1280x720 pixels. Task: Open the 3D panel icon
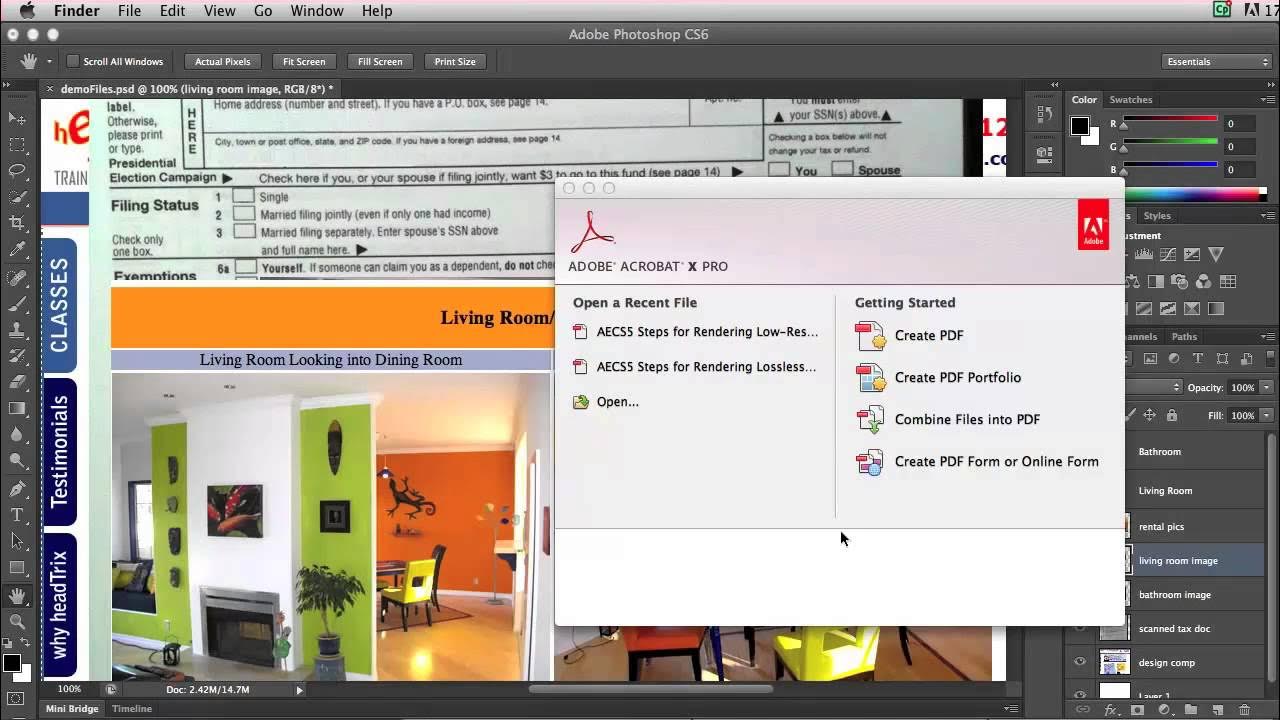coord(1044,153)
